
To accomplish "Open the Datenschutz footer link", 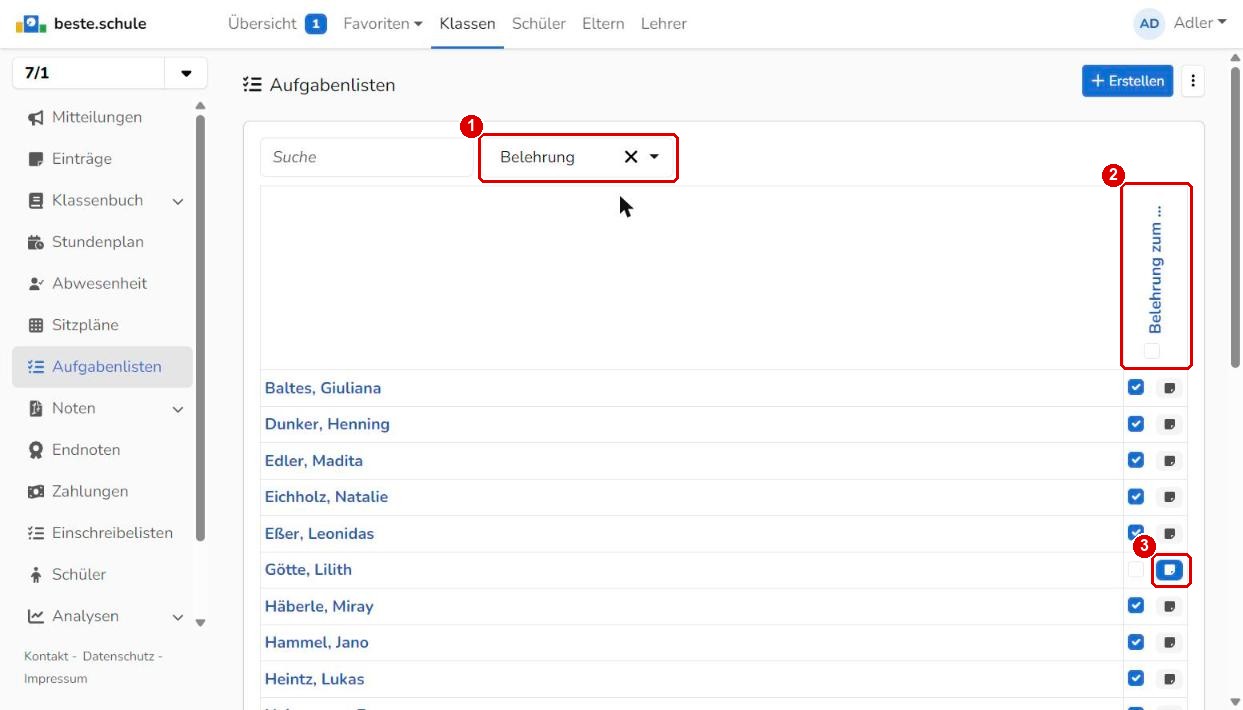I will tap(119, 656).
